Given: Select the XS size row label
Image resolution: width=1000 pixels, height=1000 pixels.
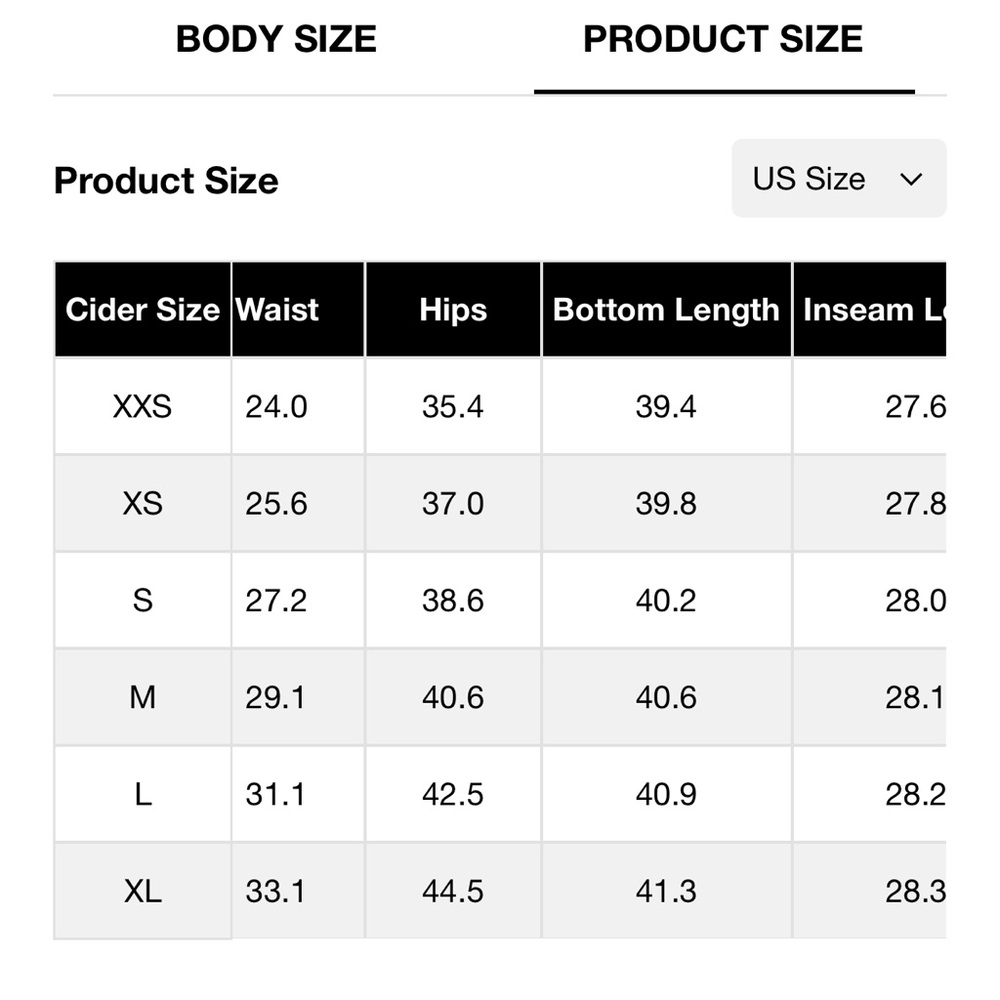Looking at the screenshot, I should (142, 503).
